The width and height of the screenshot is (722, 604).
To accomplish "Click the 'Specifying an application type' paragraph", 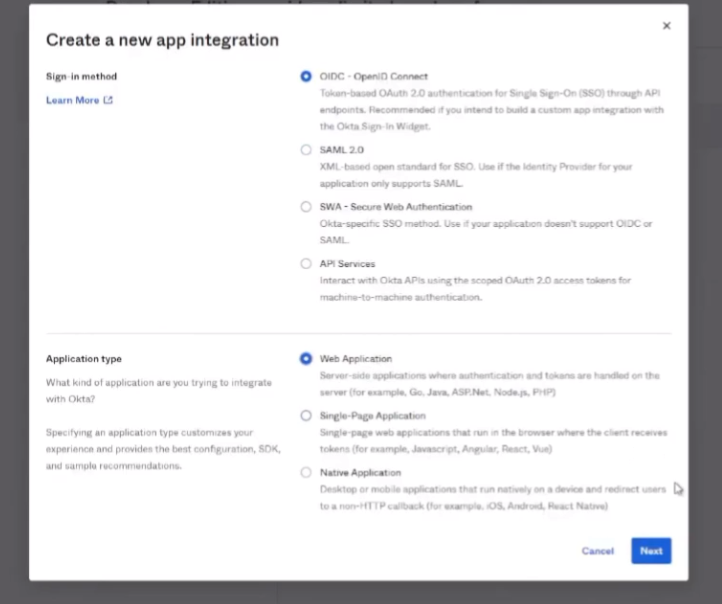I will pos(163,449).
